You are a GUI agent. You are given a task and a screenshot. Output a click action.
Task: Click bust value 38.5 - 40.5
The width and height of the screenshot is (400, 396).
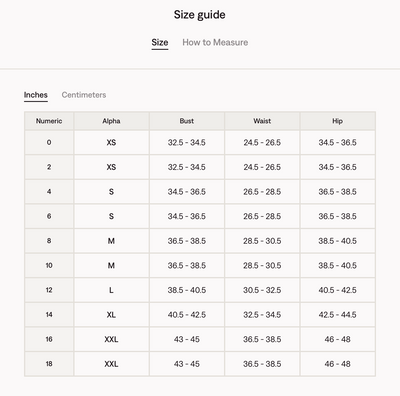point(187,290)
